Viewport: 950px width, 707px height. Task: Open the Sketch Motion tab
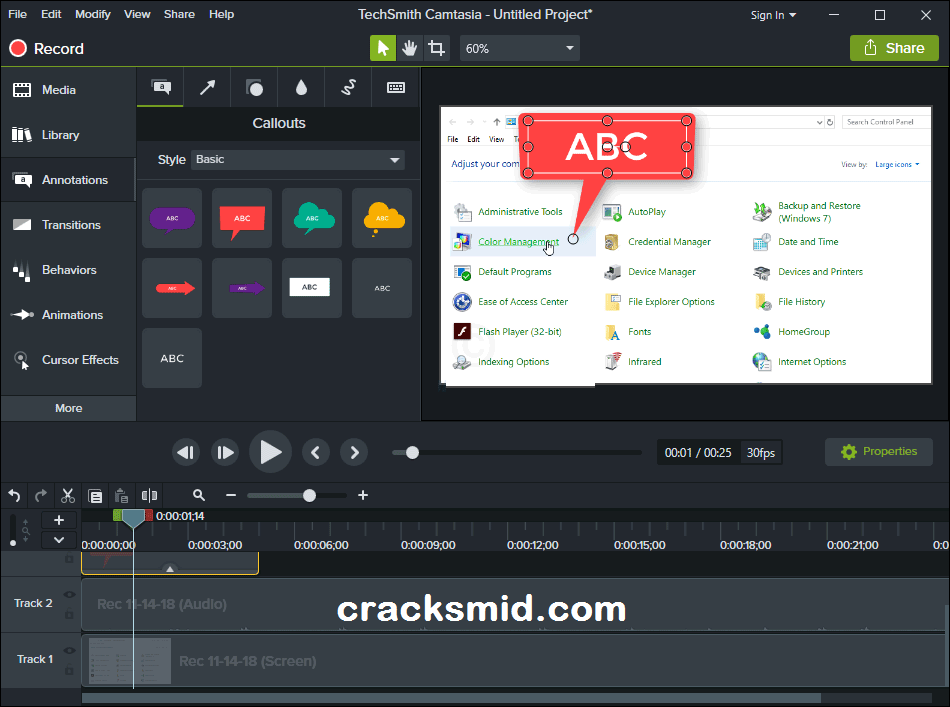(348, 87)
